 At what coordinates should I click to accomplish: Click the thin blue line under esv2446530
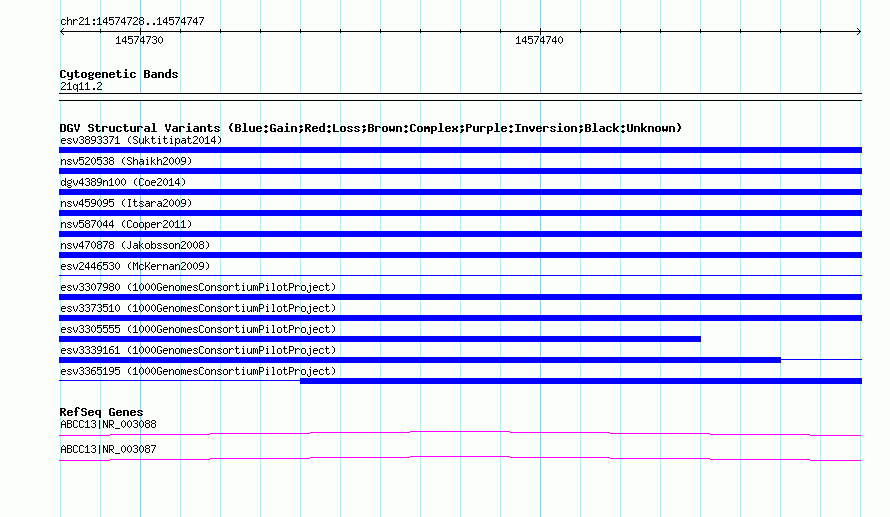tap(460, 276)
